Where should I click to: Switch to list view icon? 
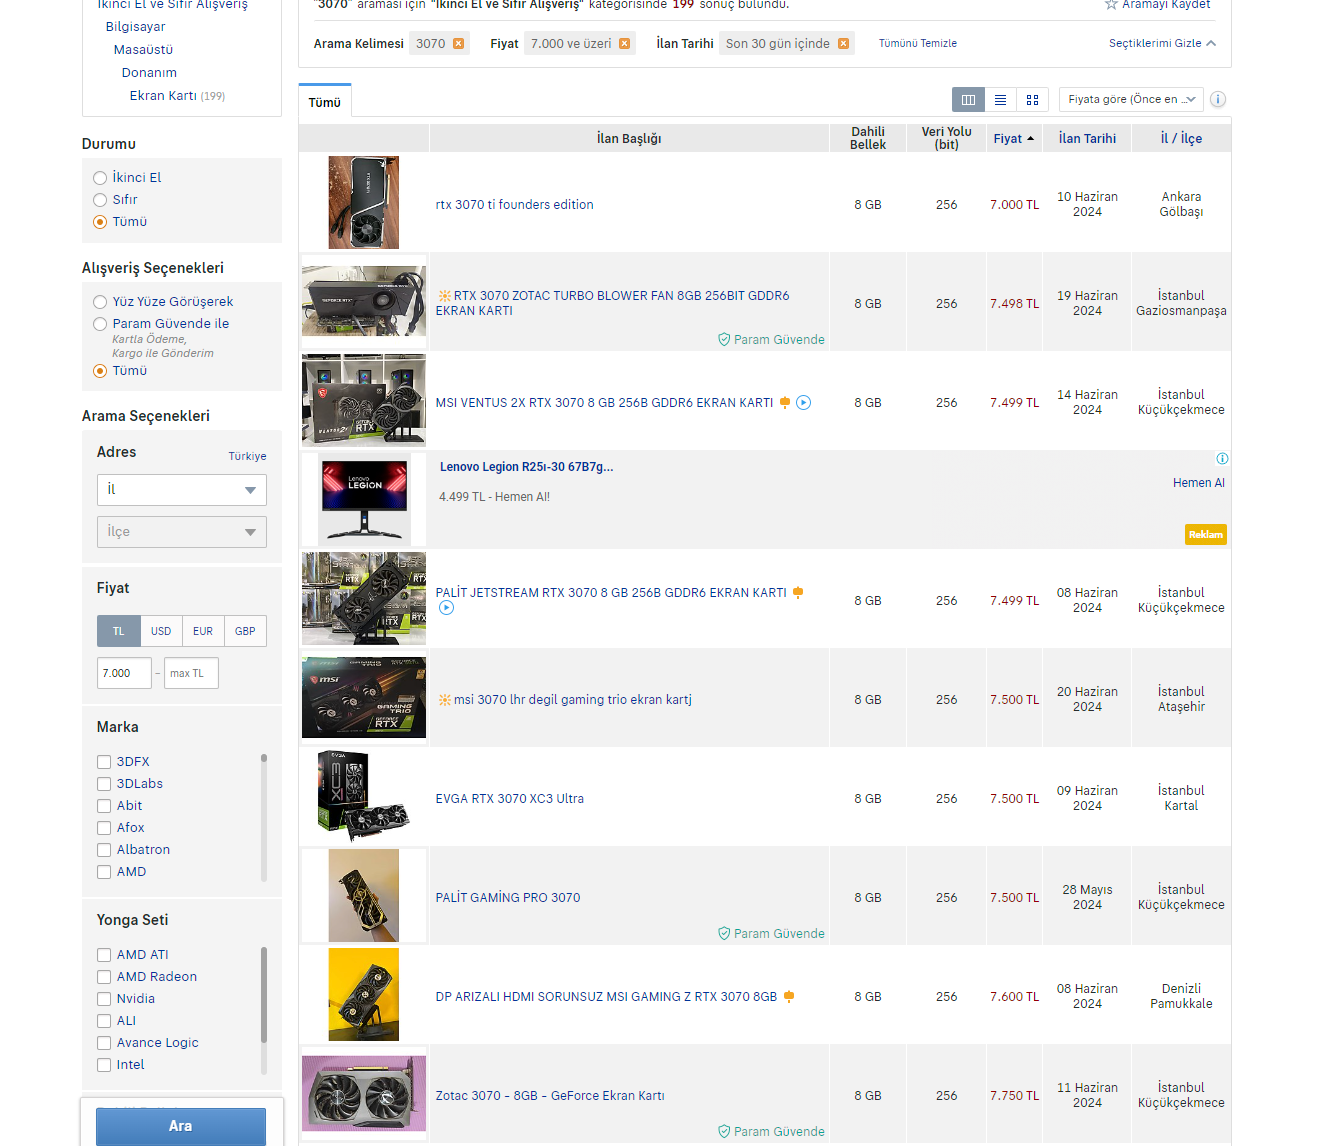click(1000, 99)
